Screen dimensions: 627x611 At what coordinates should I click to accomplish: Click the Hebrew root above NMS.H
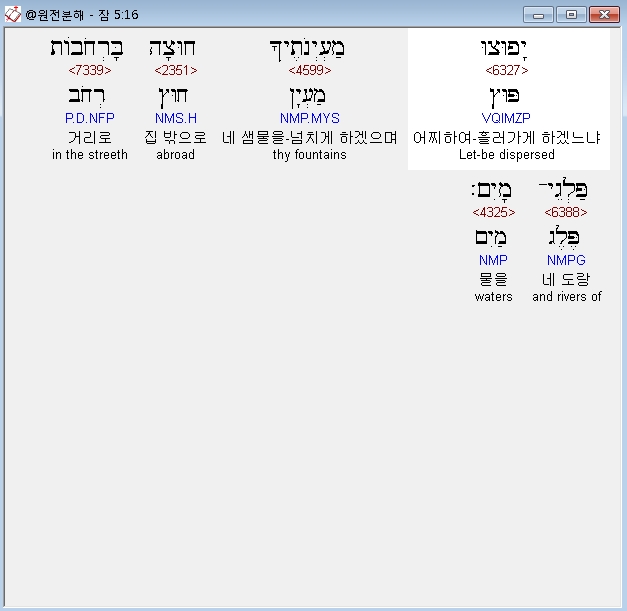click(x=173, y=97)
